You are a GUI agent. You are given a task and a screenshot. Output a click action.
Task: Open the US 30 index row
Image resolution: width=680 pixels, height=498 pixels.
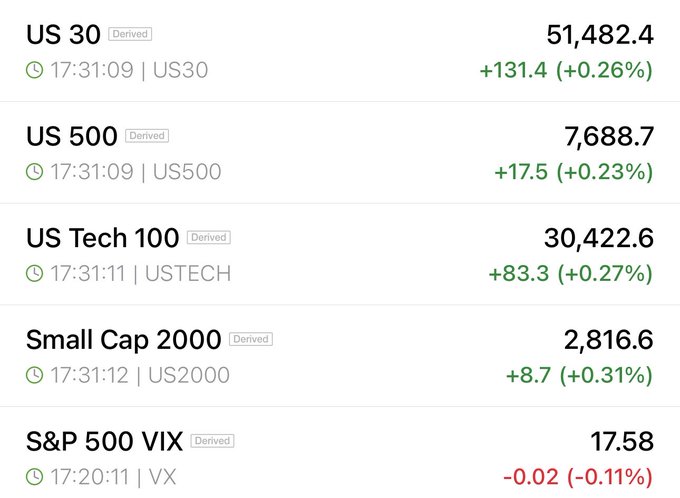(x=340, y=51)
